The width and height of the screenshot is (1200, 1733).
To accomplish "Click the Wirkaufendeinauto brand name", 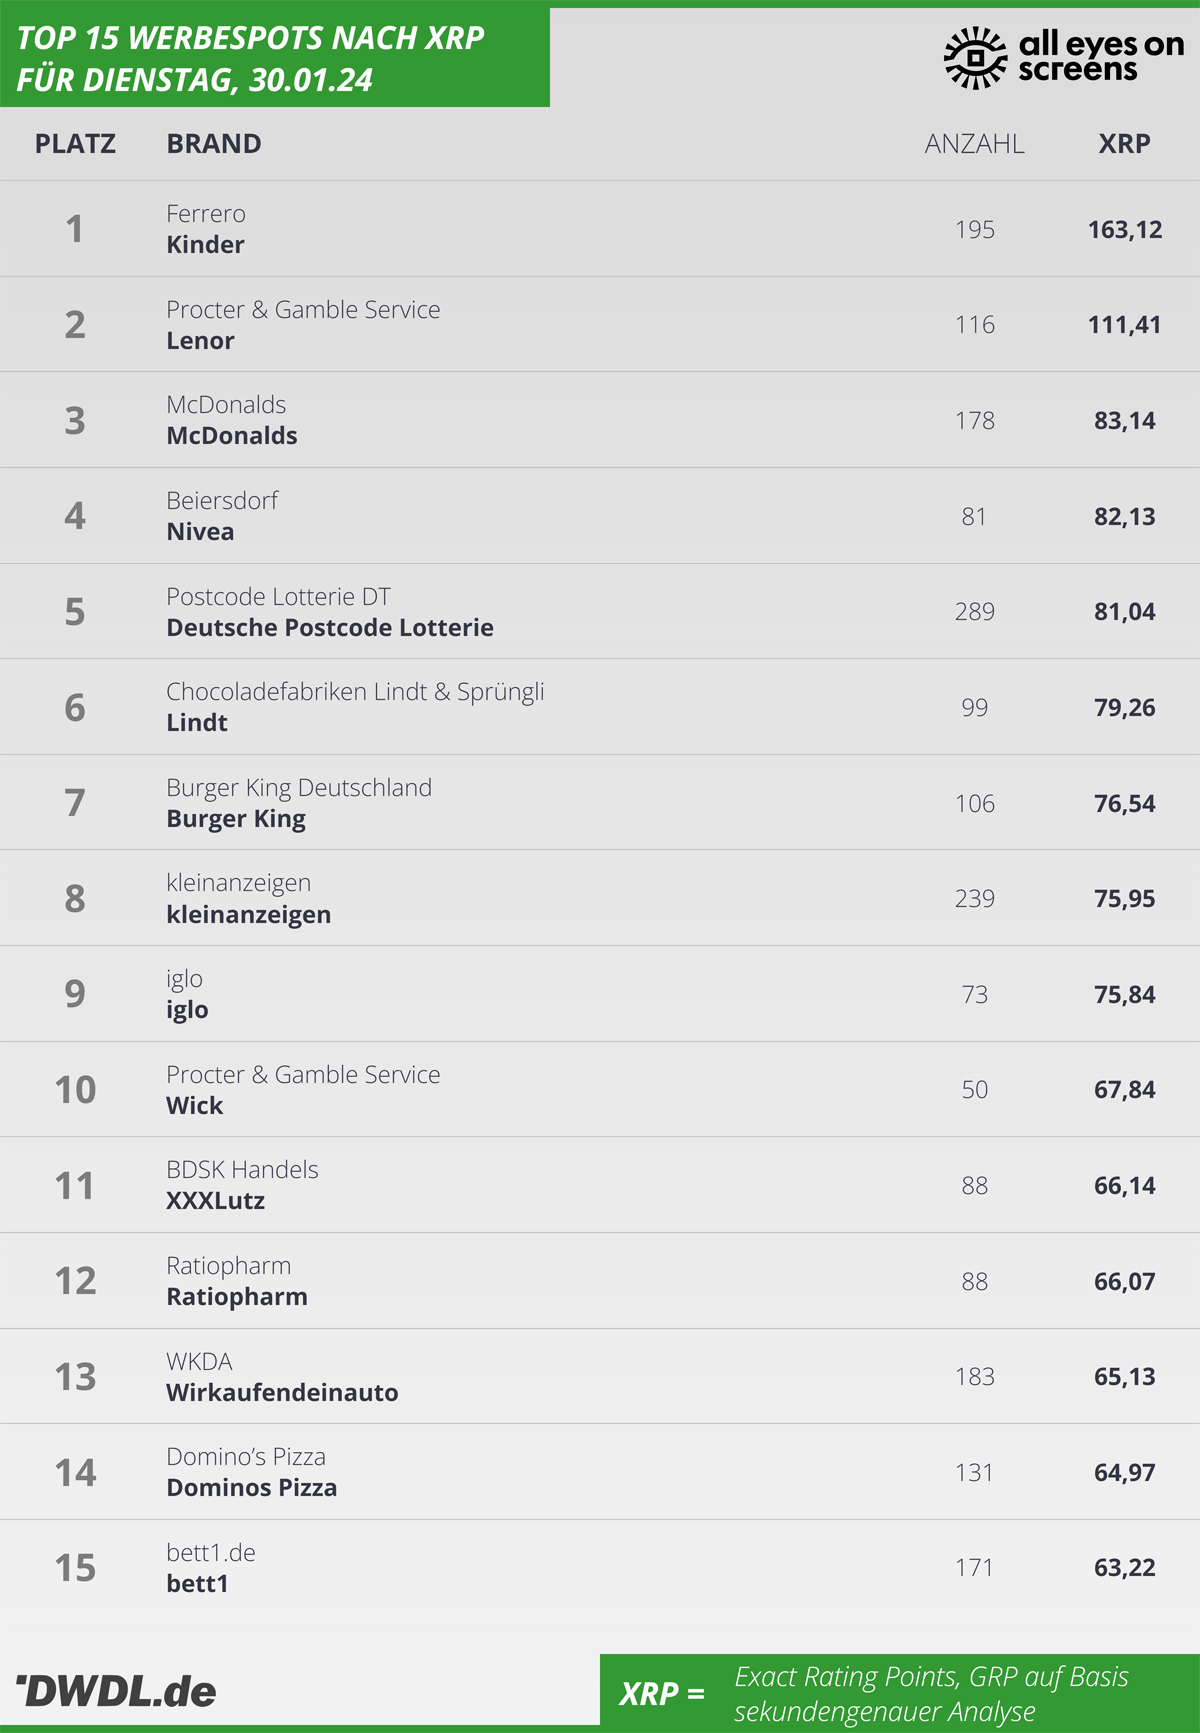I will 282,1393.
